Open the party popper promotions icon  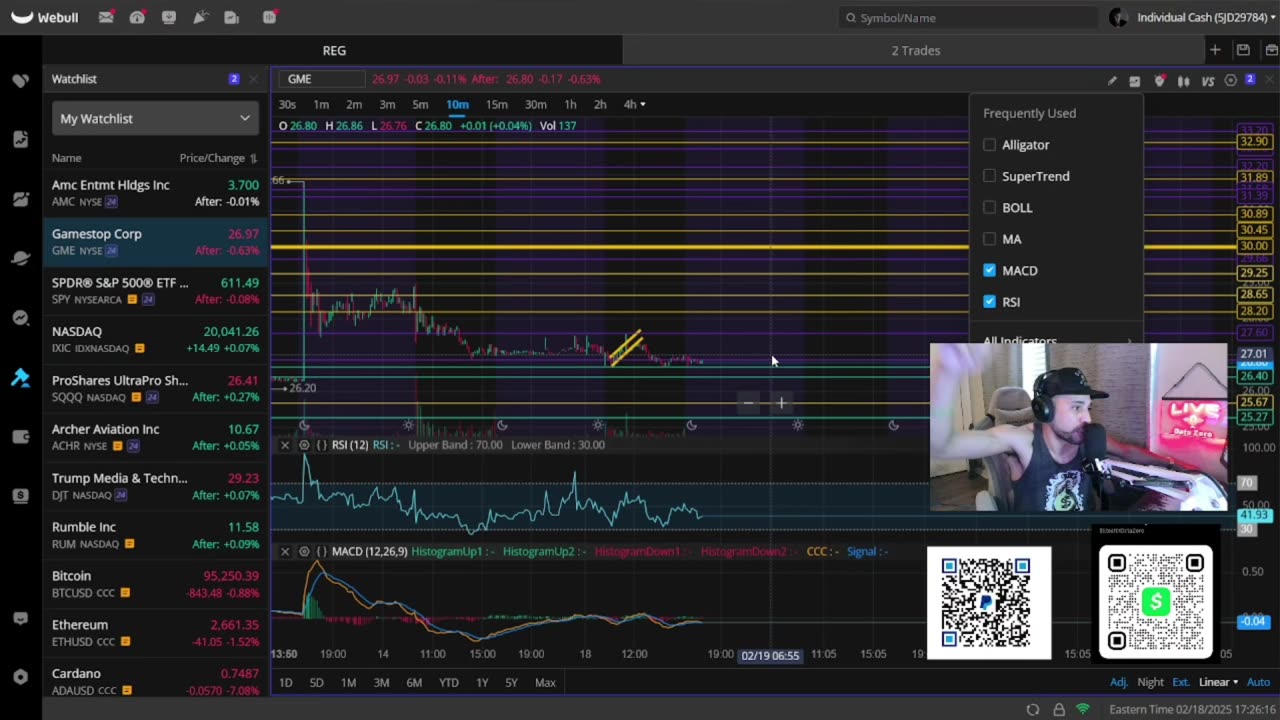[x=200, y=17]
